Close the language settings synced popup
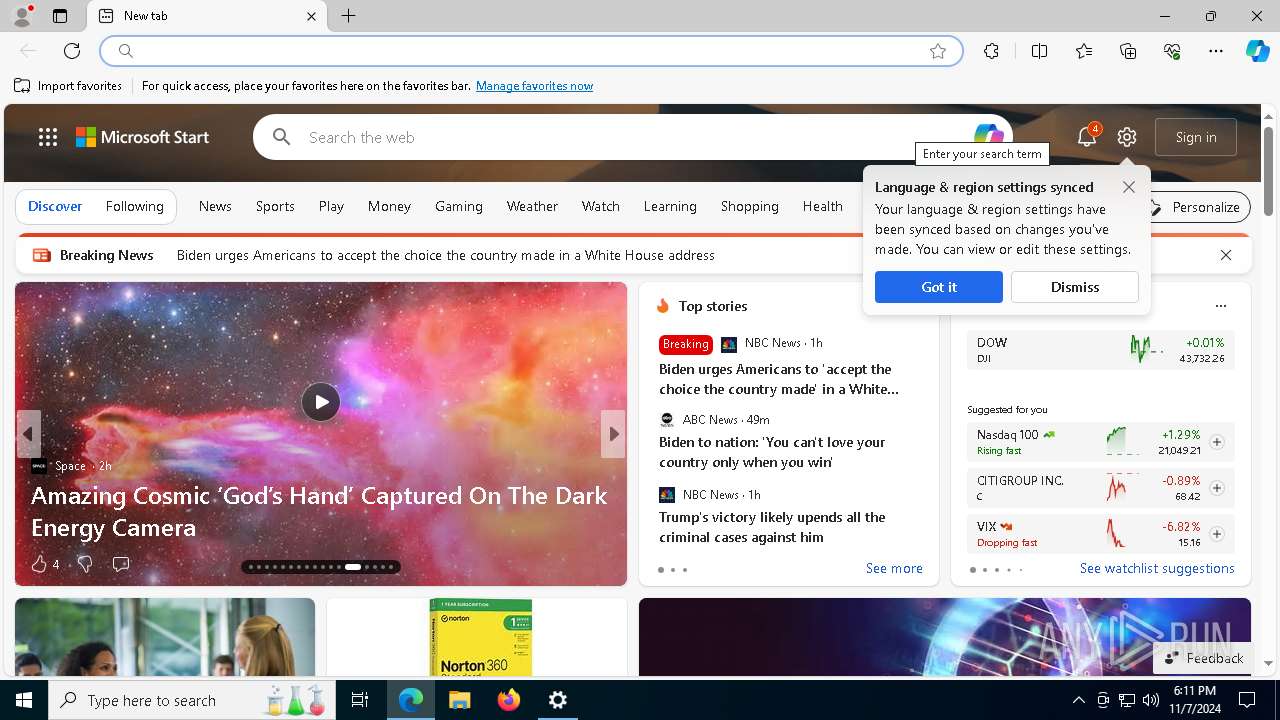The width and height of the screenshot is (1280, 720). coord(1129,187)
